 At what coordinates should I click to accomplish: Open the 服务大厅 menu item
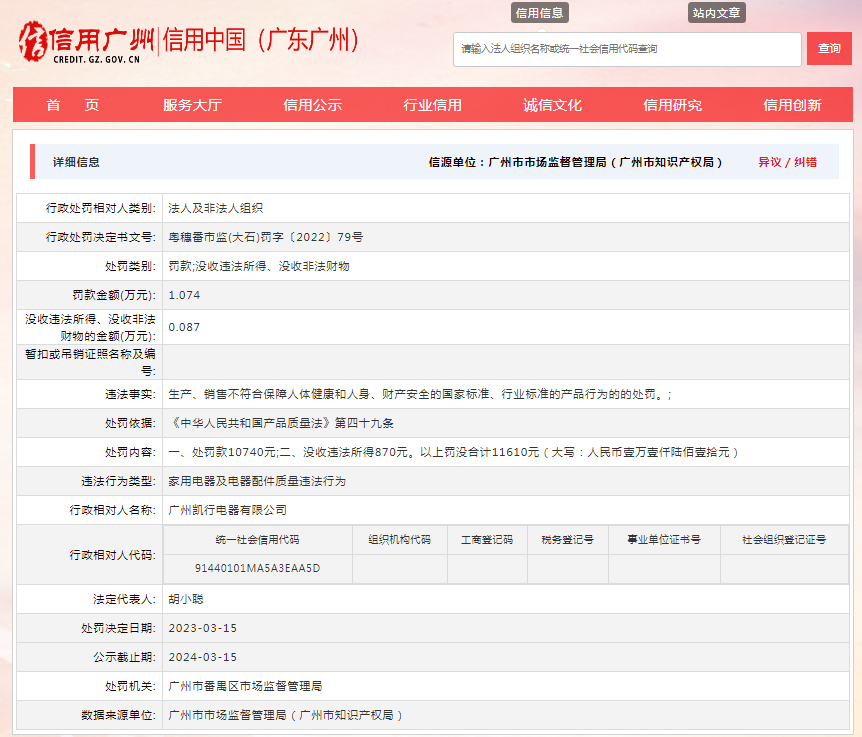(191, 104)
